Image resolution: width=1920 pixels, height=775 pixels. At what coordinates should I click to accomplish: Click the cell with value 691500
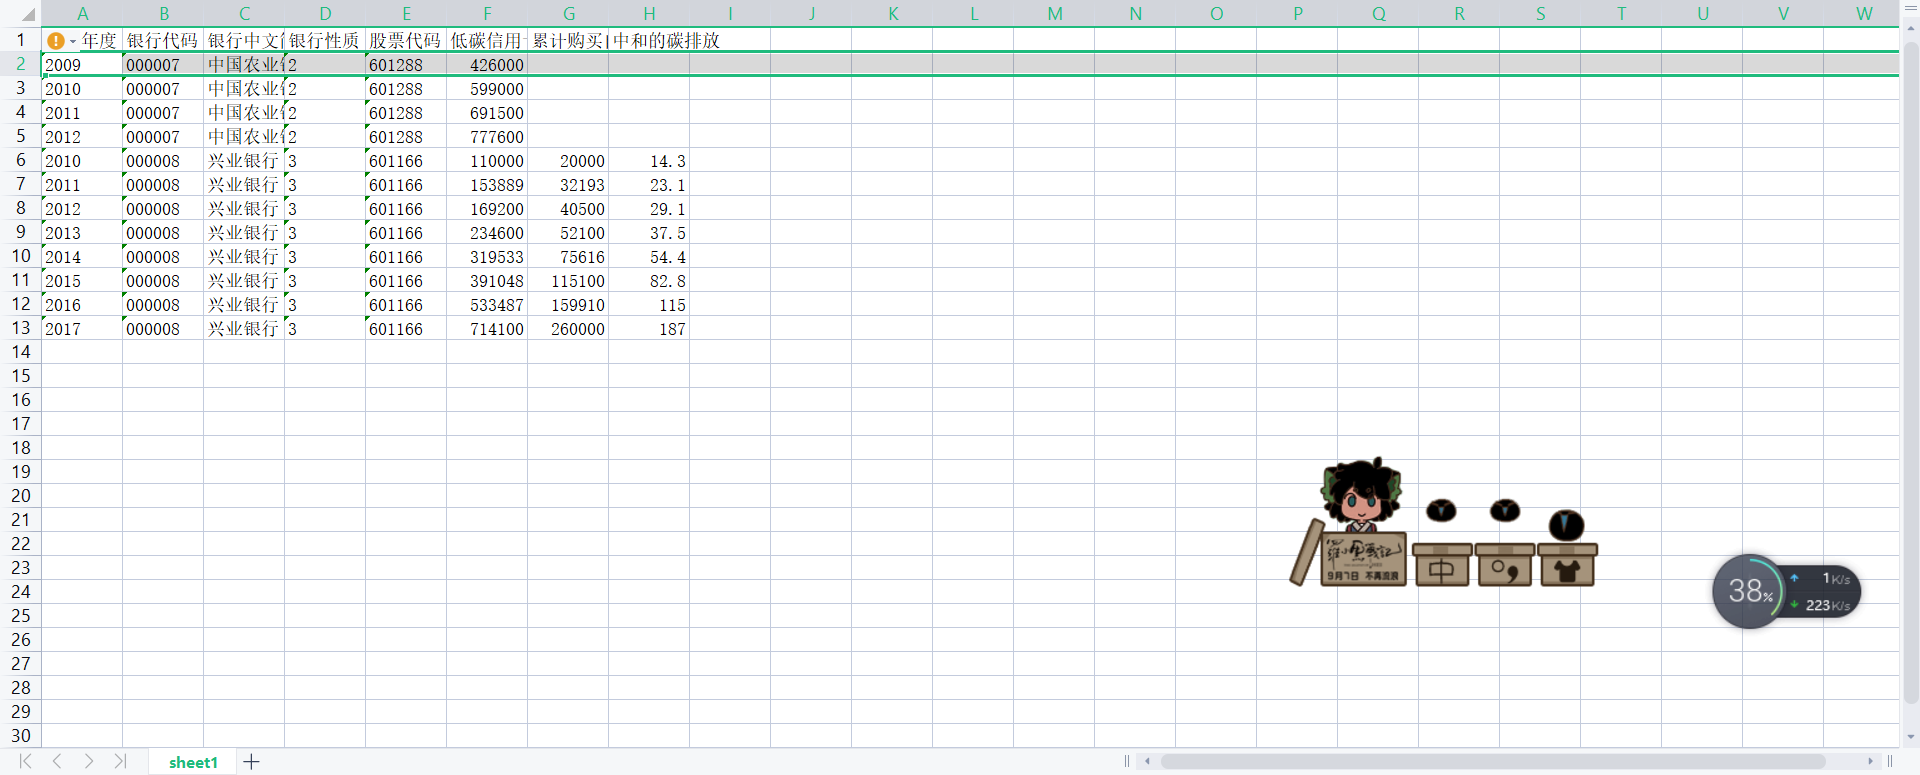coord(487,112)
